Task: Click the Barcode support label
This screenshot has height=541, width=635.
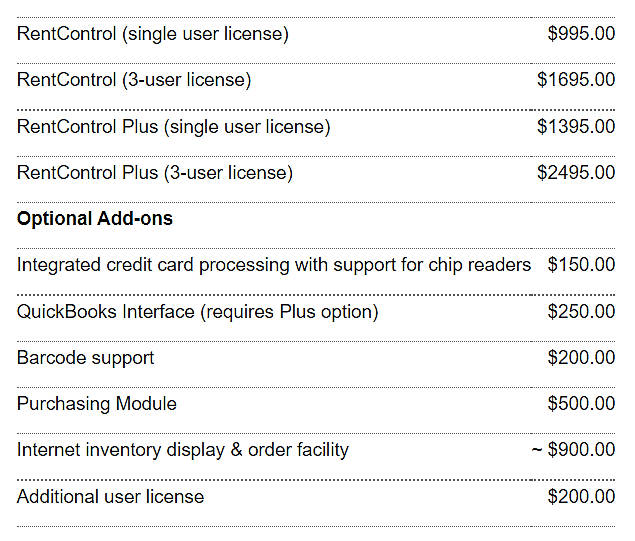Action: [x=85, y=358]
